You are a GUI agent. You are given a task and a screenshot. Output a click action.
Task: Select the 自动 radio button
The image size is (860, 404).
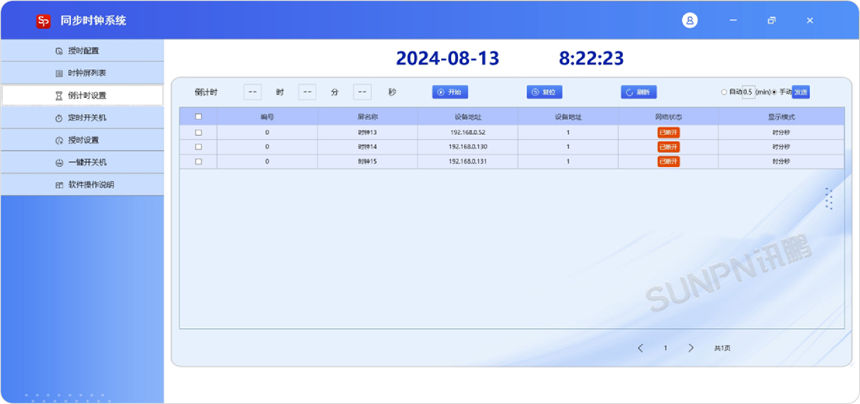pyautogui.click(x=724, y=92)
